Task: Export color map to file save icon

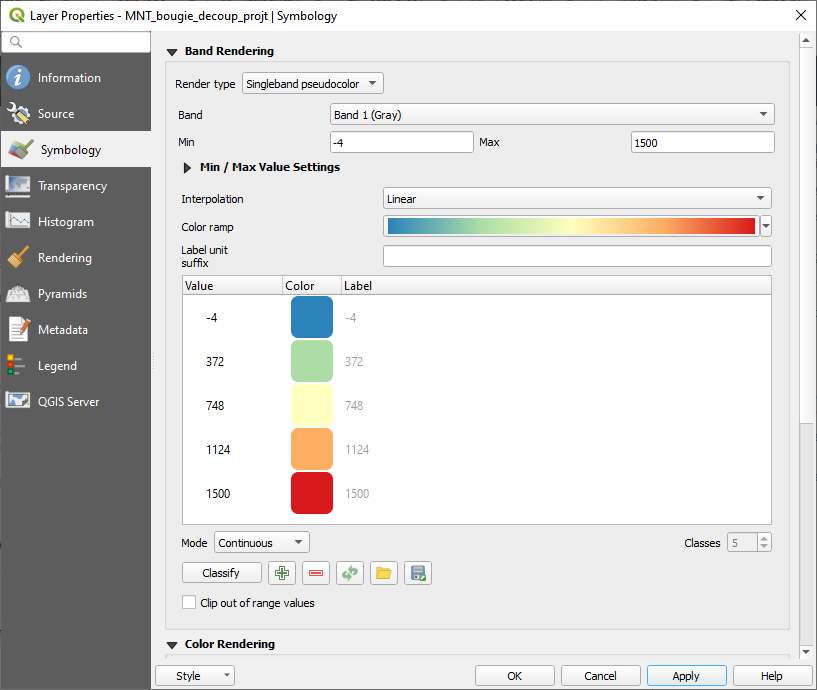Action: [x=418, y=573]
